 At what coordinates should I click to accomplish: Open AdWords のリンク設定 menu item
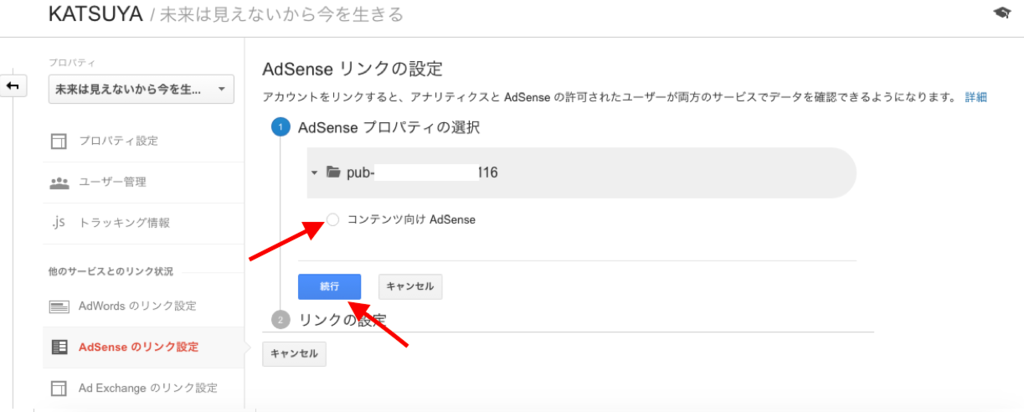[x=137, y=306]
